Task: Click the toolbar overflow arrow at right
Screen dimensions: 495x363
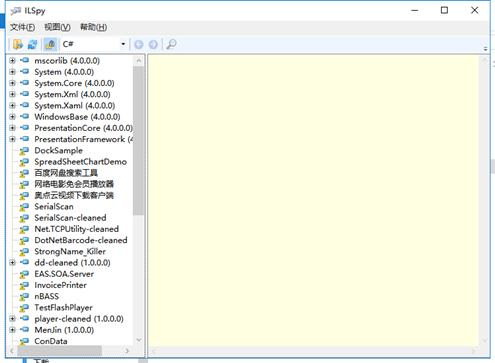Action: coord(485,49)
